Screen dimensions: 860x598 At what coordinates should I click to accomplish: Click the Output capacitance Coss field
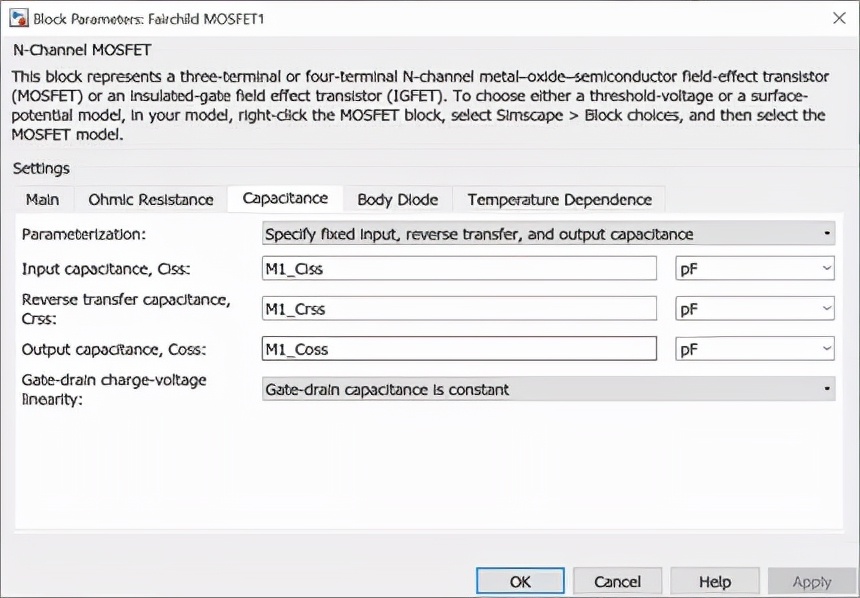pyautogui.click(x=458, y=349)
